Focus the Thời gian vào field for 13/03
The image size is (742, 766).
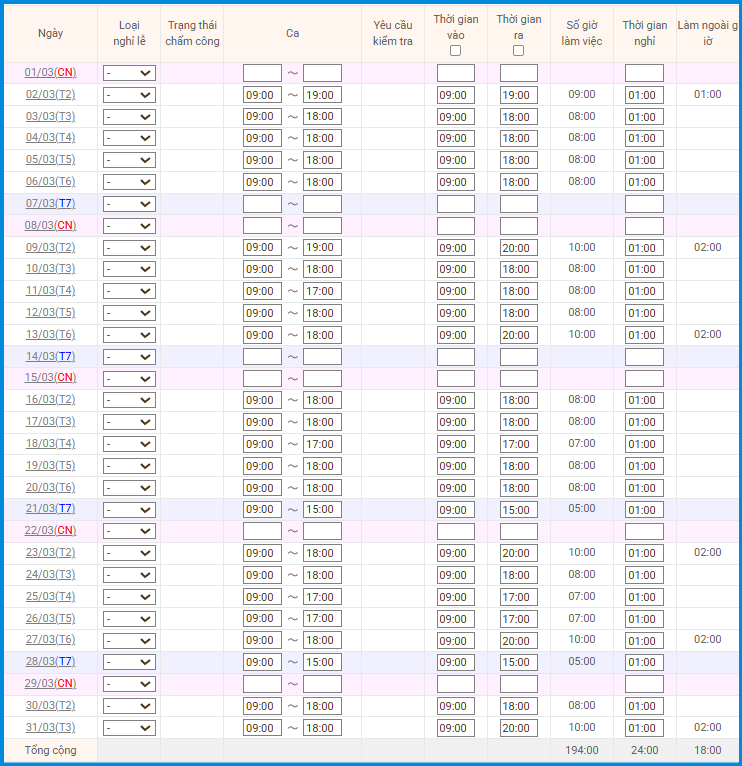click(x=455, y=335)
